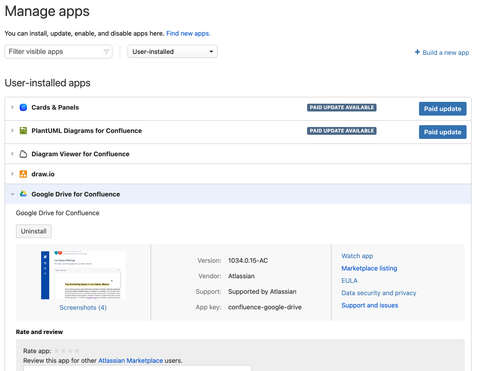Click the version value 1034.0.15-AC

[248, 260]
